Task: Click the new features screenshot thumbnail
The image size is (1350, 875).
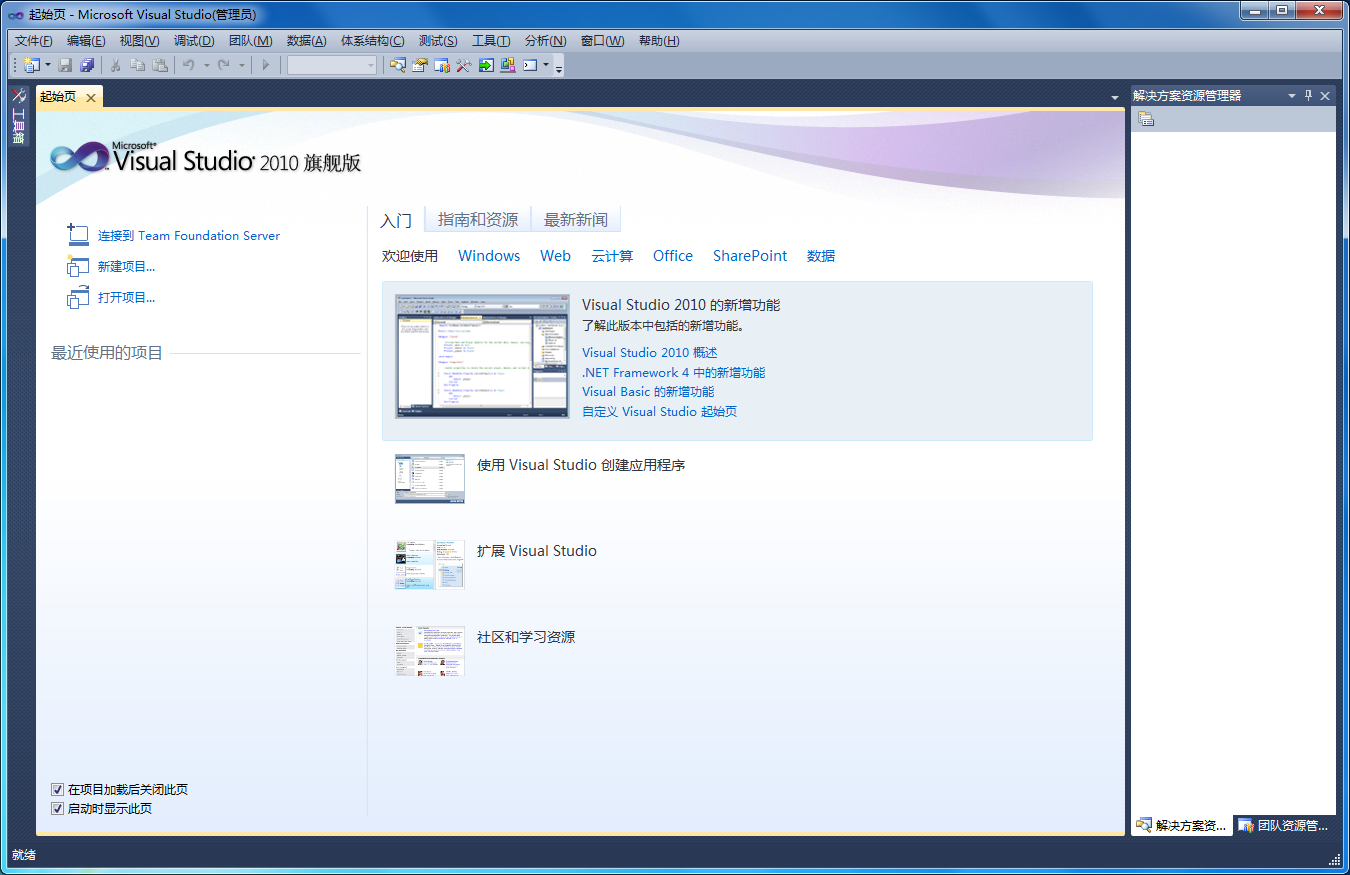Action: (482, 356)
